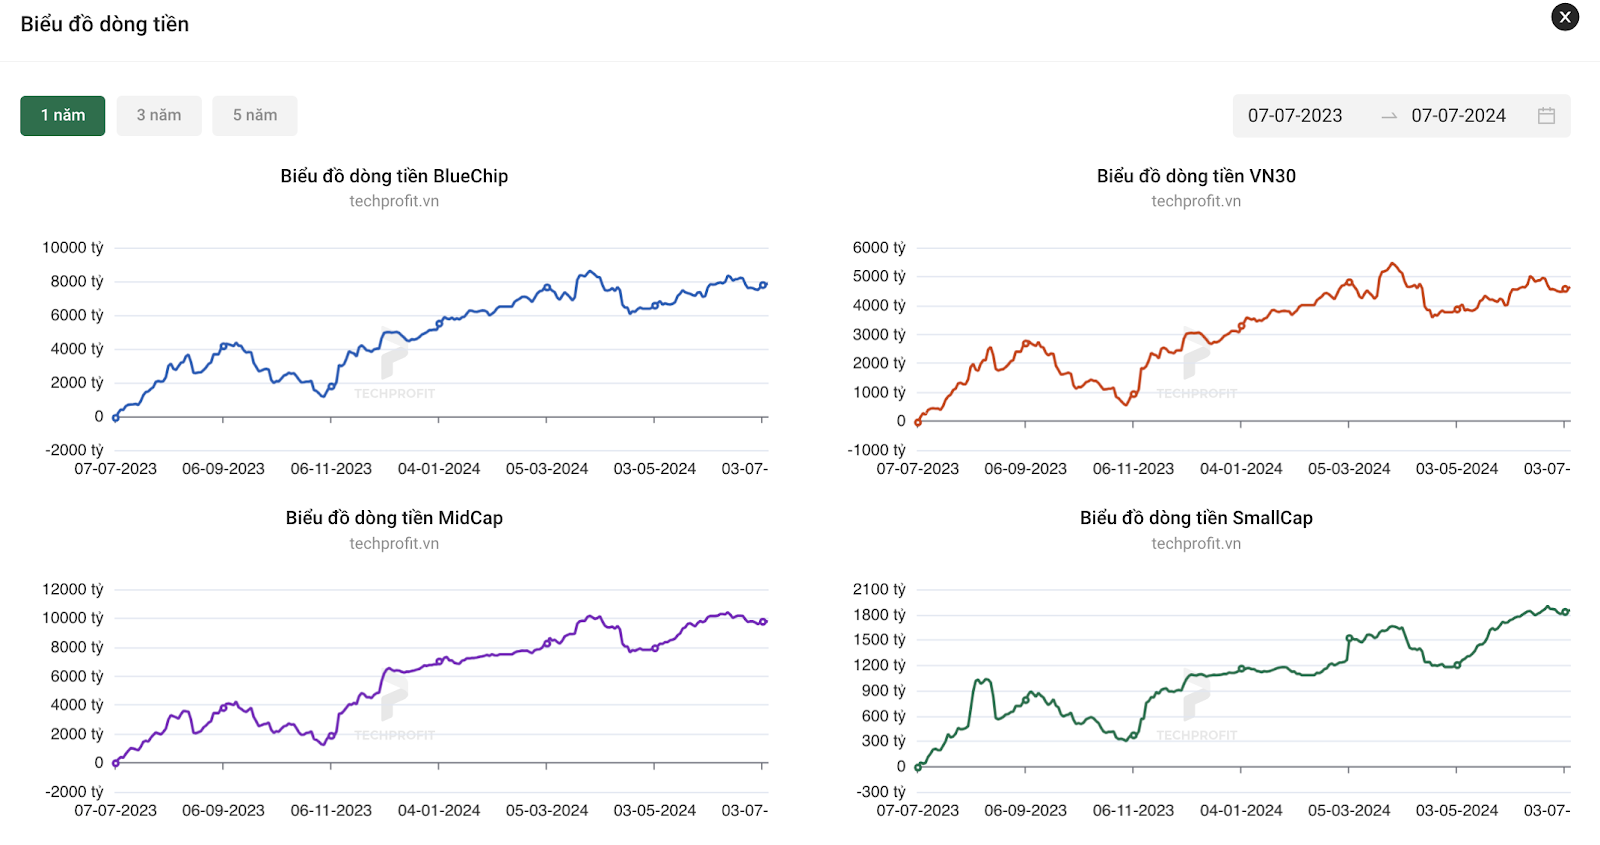Click the BlueChip line's starting point marker
This screenshot has width=1600, height=845.
[116, 418]
